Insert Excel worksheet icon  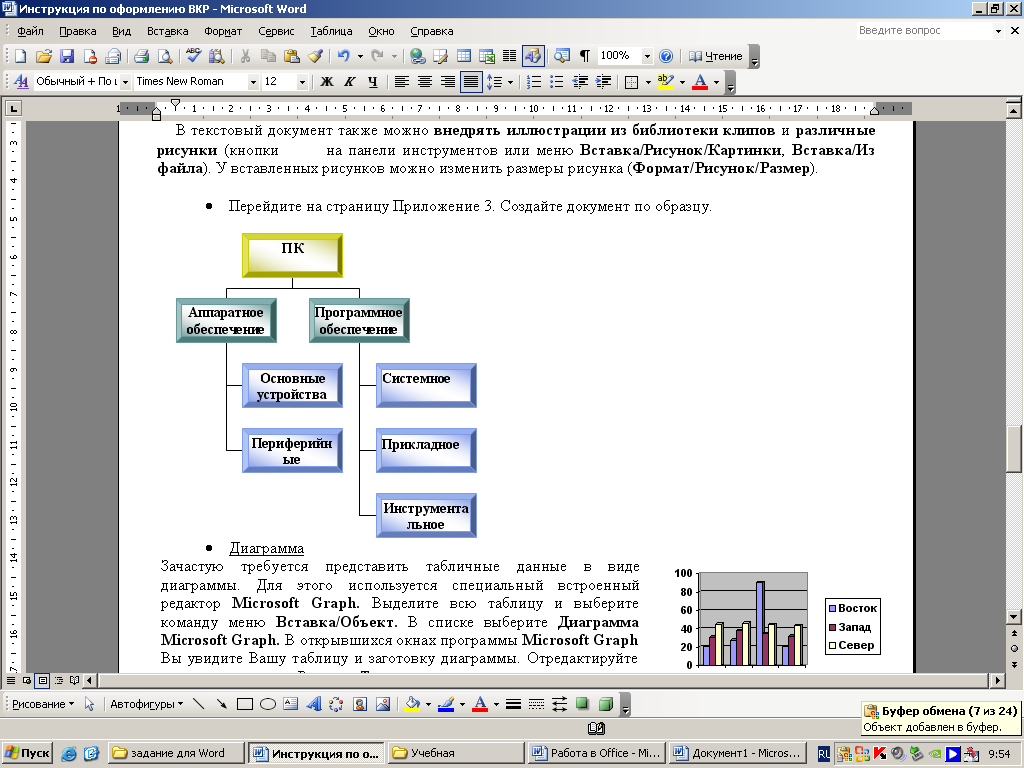point(487,56)
